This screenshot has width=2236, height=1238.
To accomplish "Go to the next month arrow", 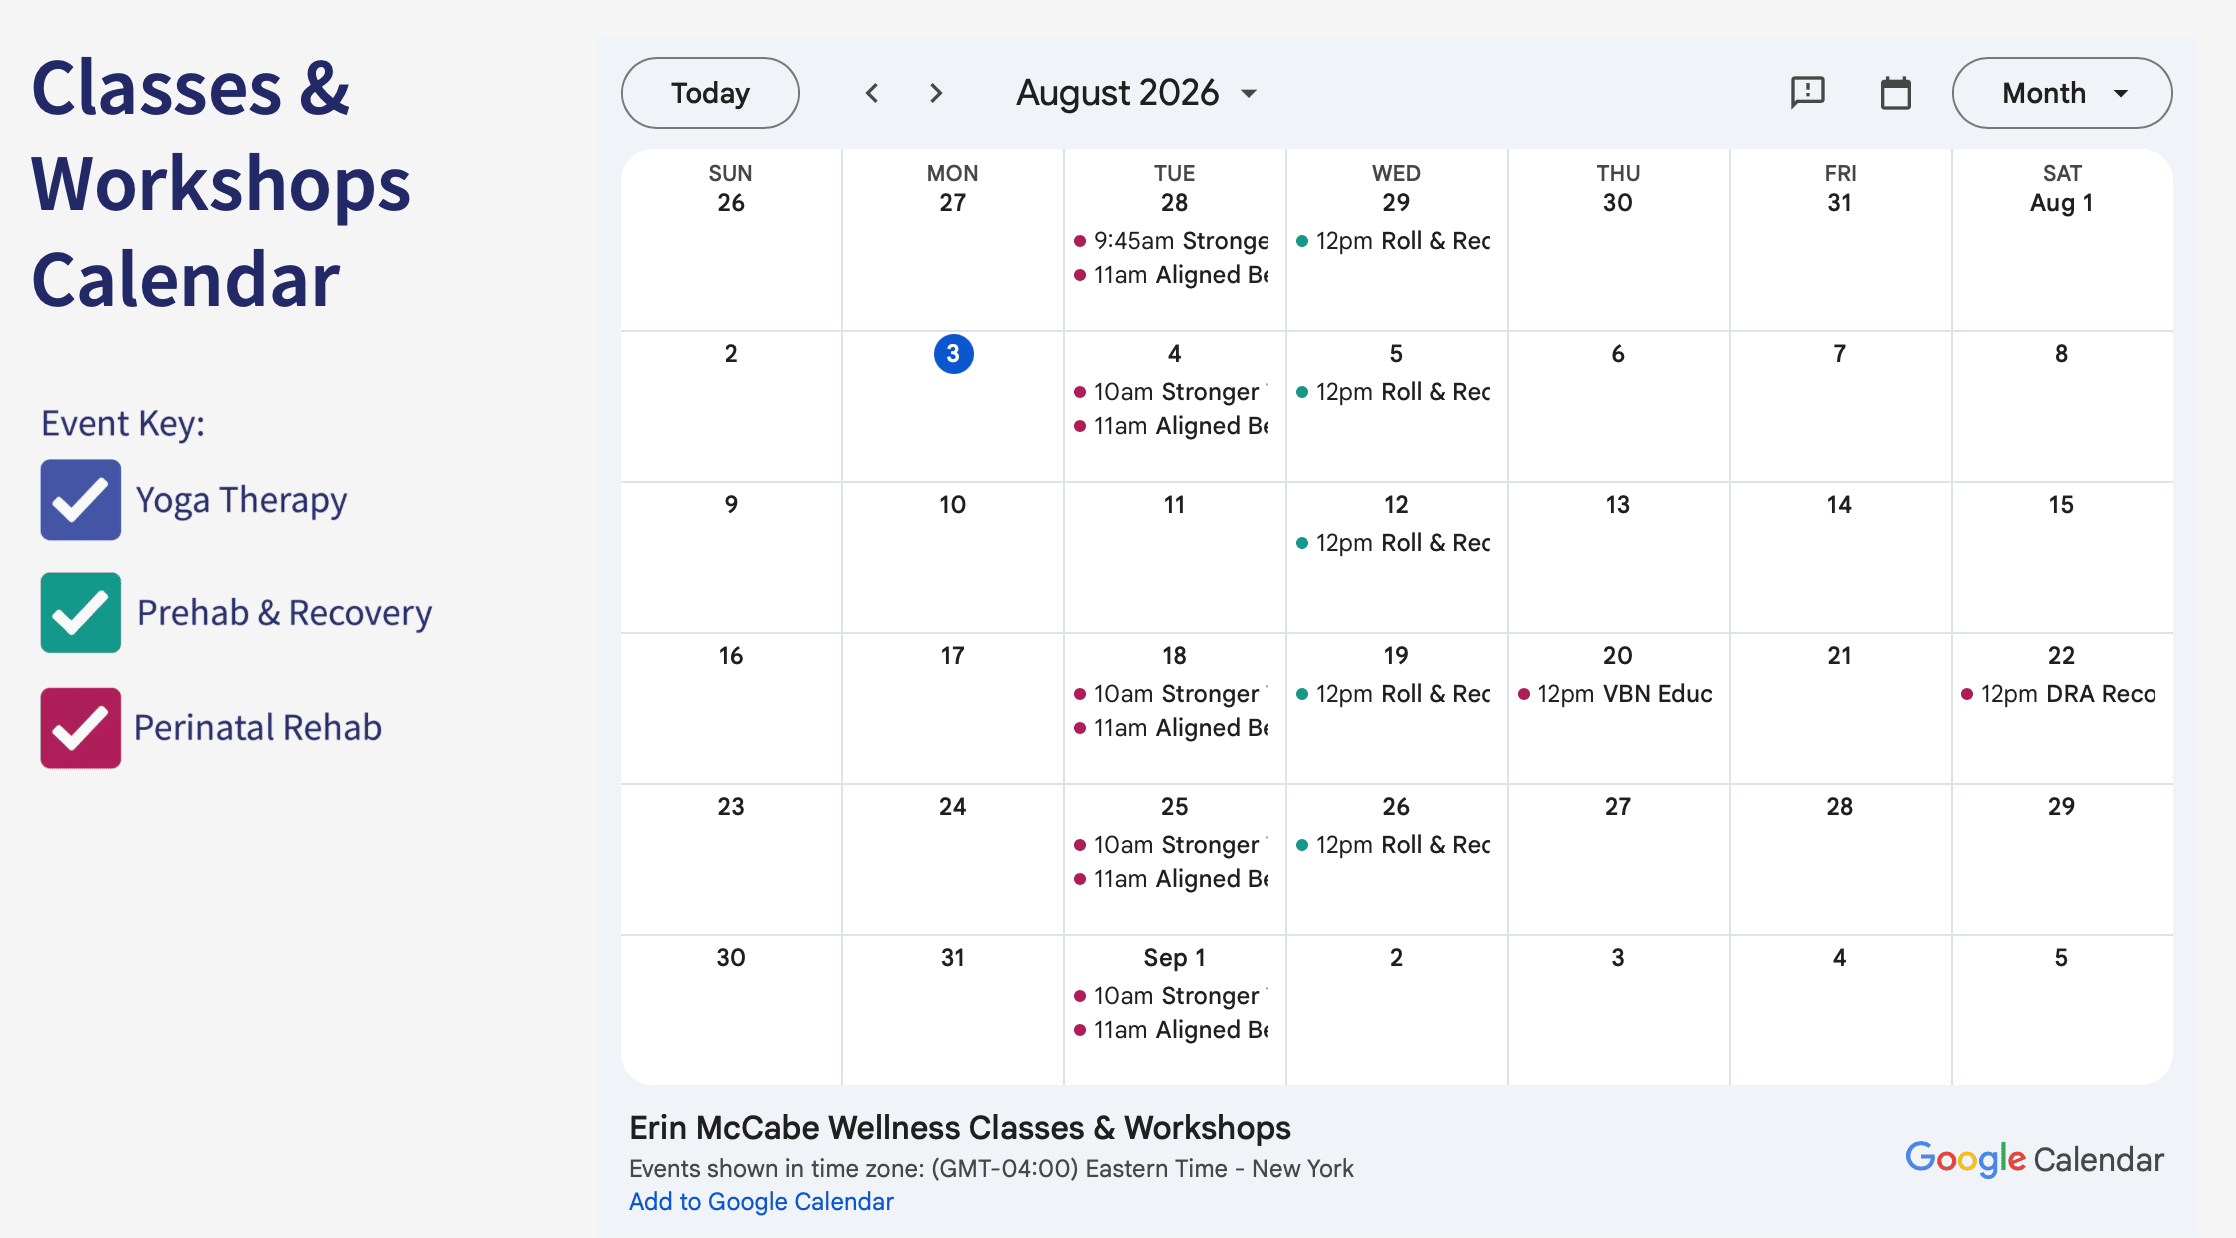I will [x=936, y=93].
